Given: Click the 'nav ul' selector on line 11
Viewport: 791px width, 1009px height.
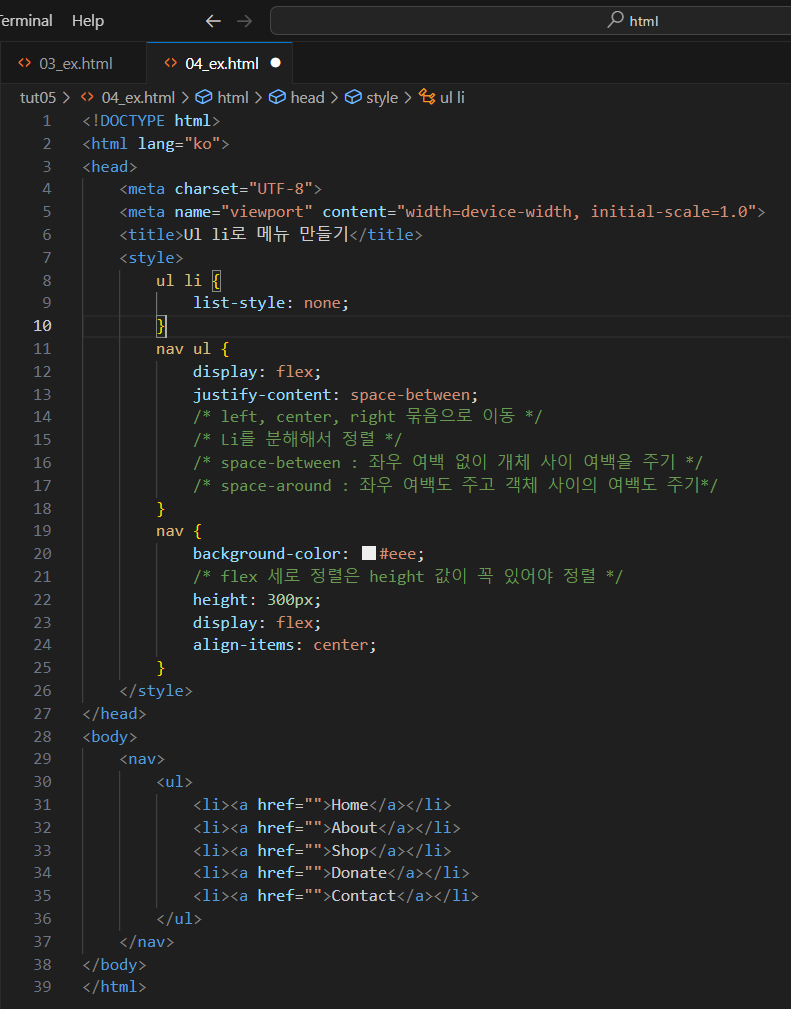Looking at the screenshot, I should pyautogui.click(x=183, y=349).
